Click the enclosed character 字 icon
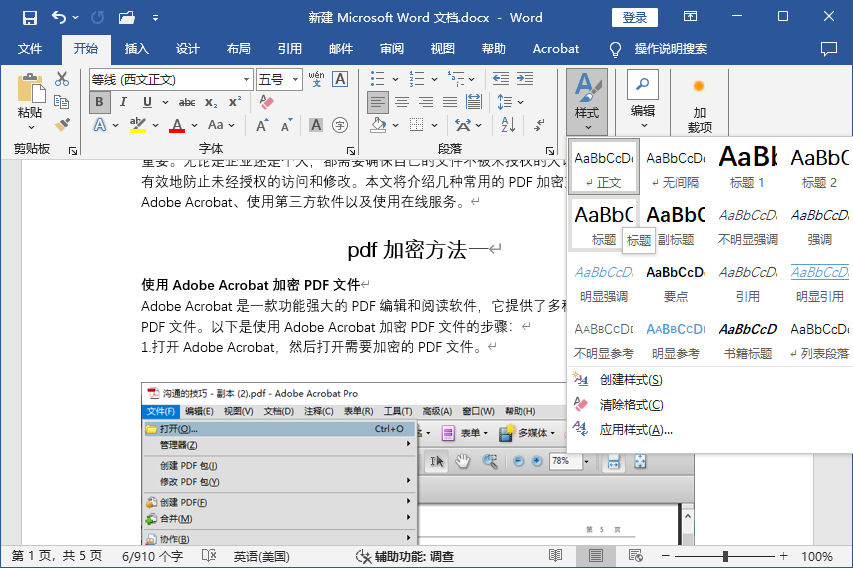The height and width of the screenshot is (568, 853). click(340, 126)
